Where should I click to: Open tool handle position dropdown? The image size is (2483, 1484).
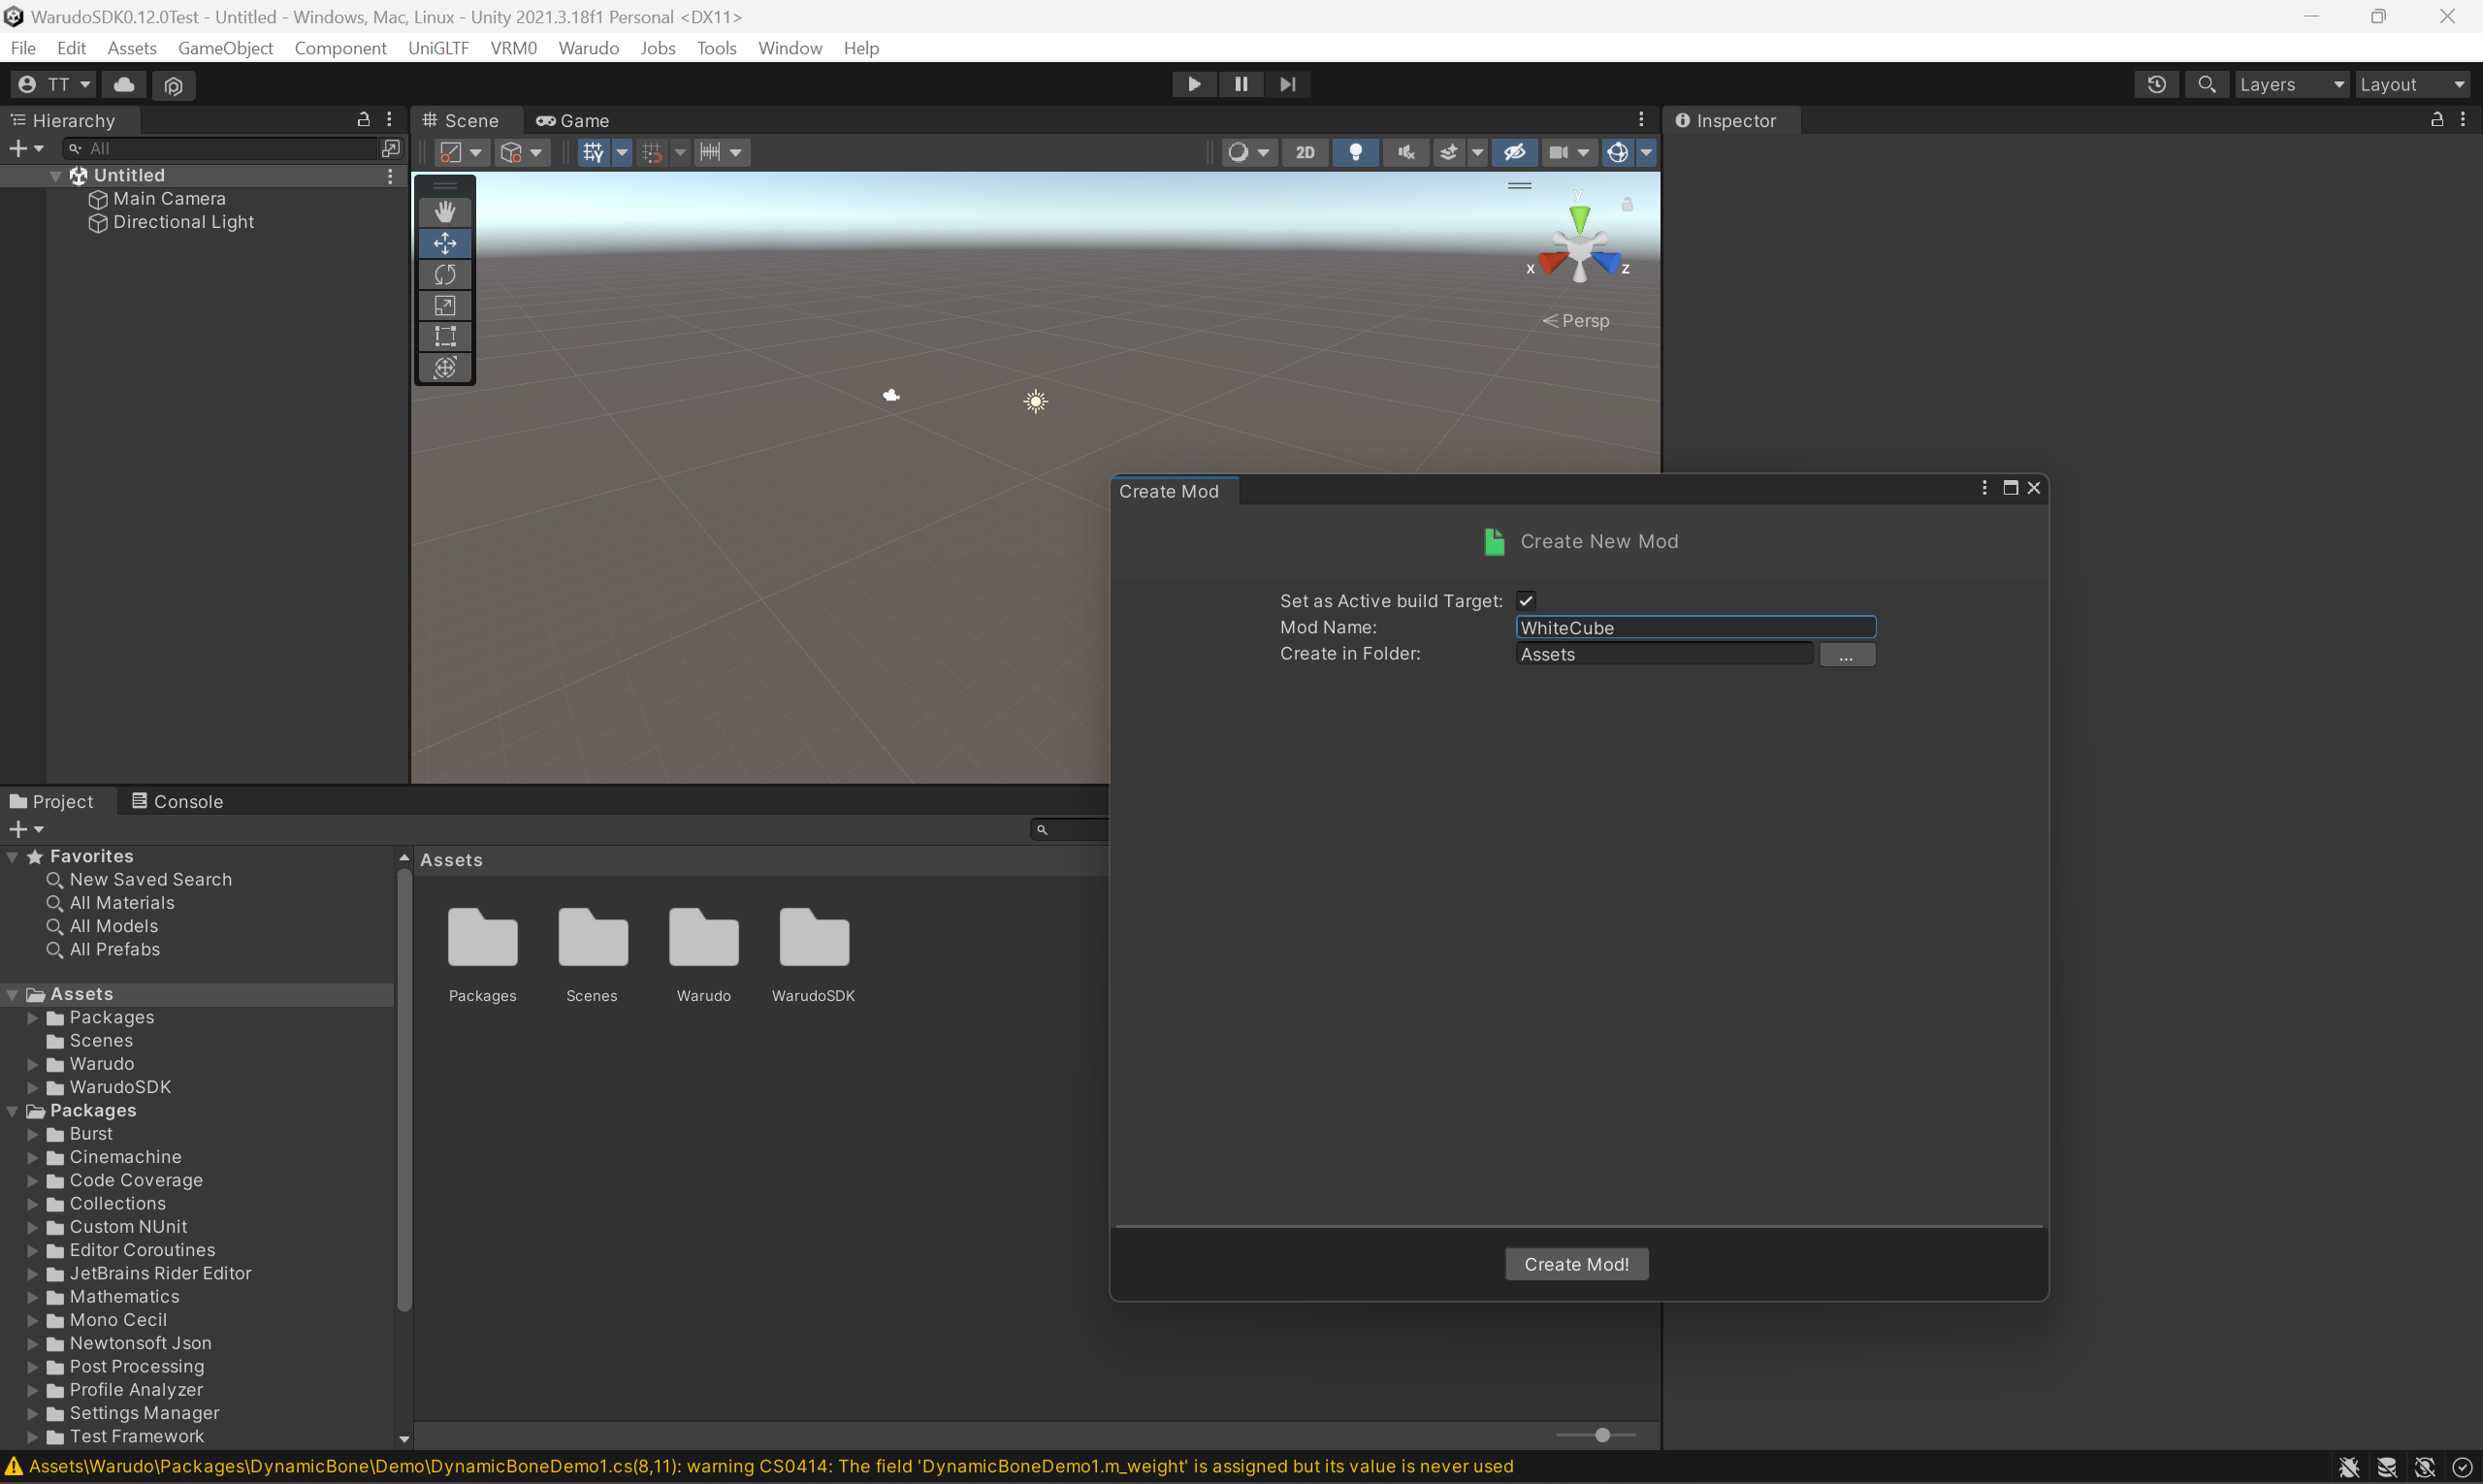point(461,152)
